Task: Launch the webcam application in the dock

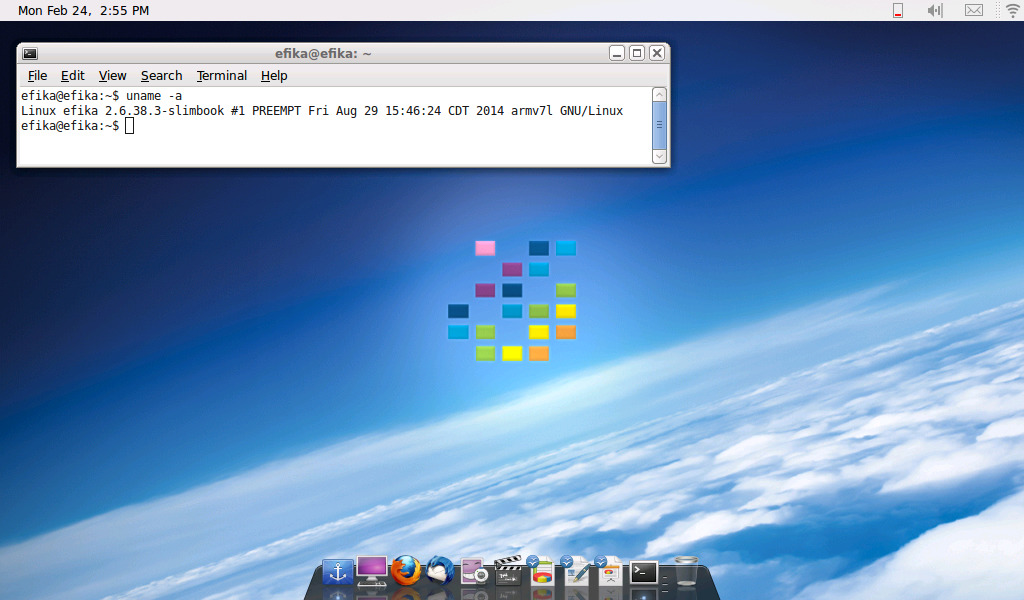Action: [474, 572]
